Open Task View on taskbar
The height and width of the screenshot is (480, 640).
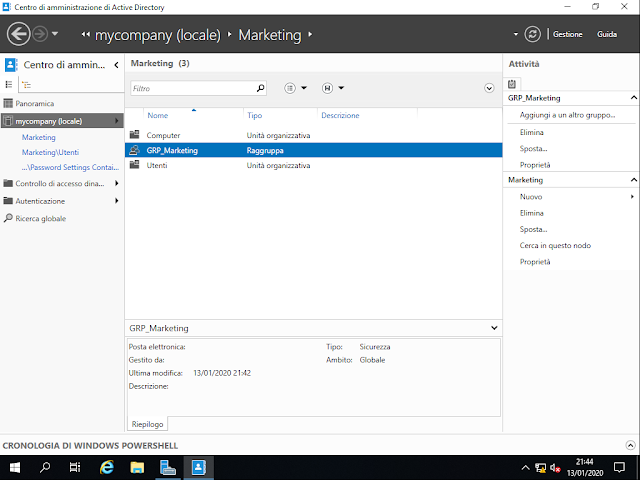[75, 467]
